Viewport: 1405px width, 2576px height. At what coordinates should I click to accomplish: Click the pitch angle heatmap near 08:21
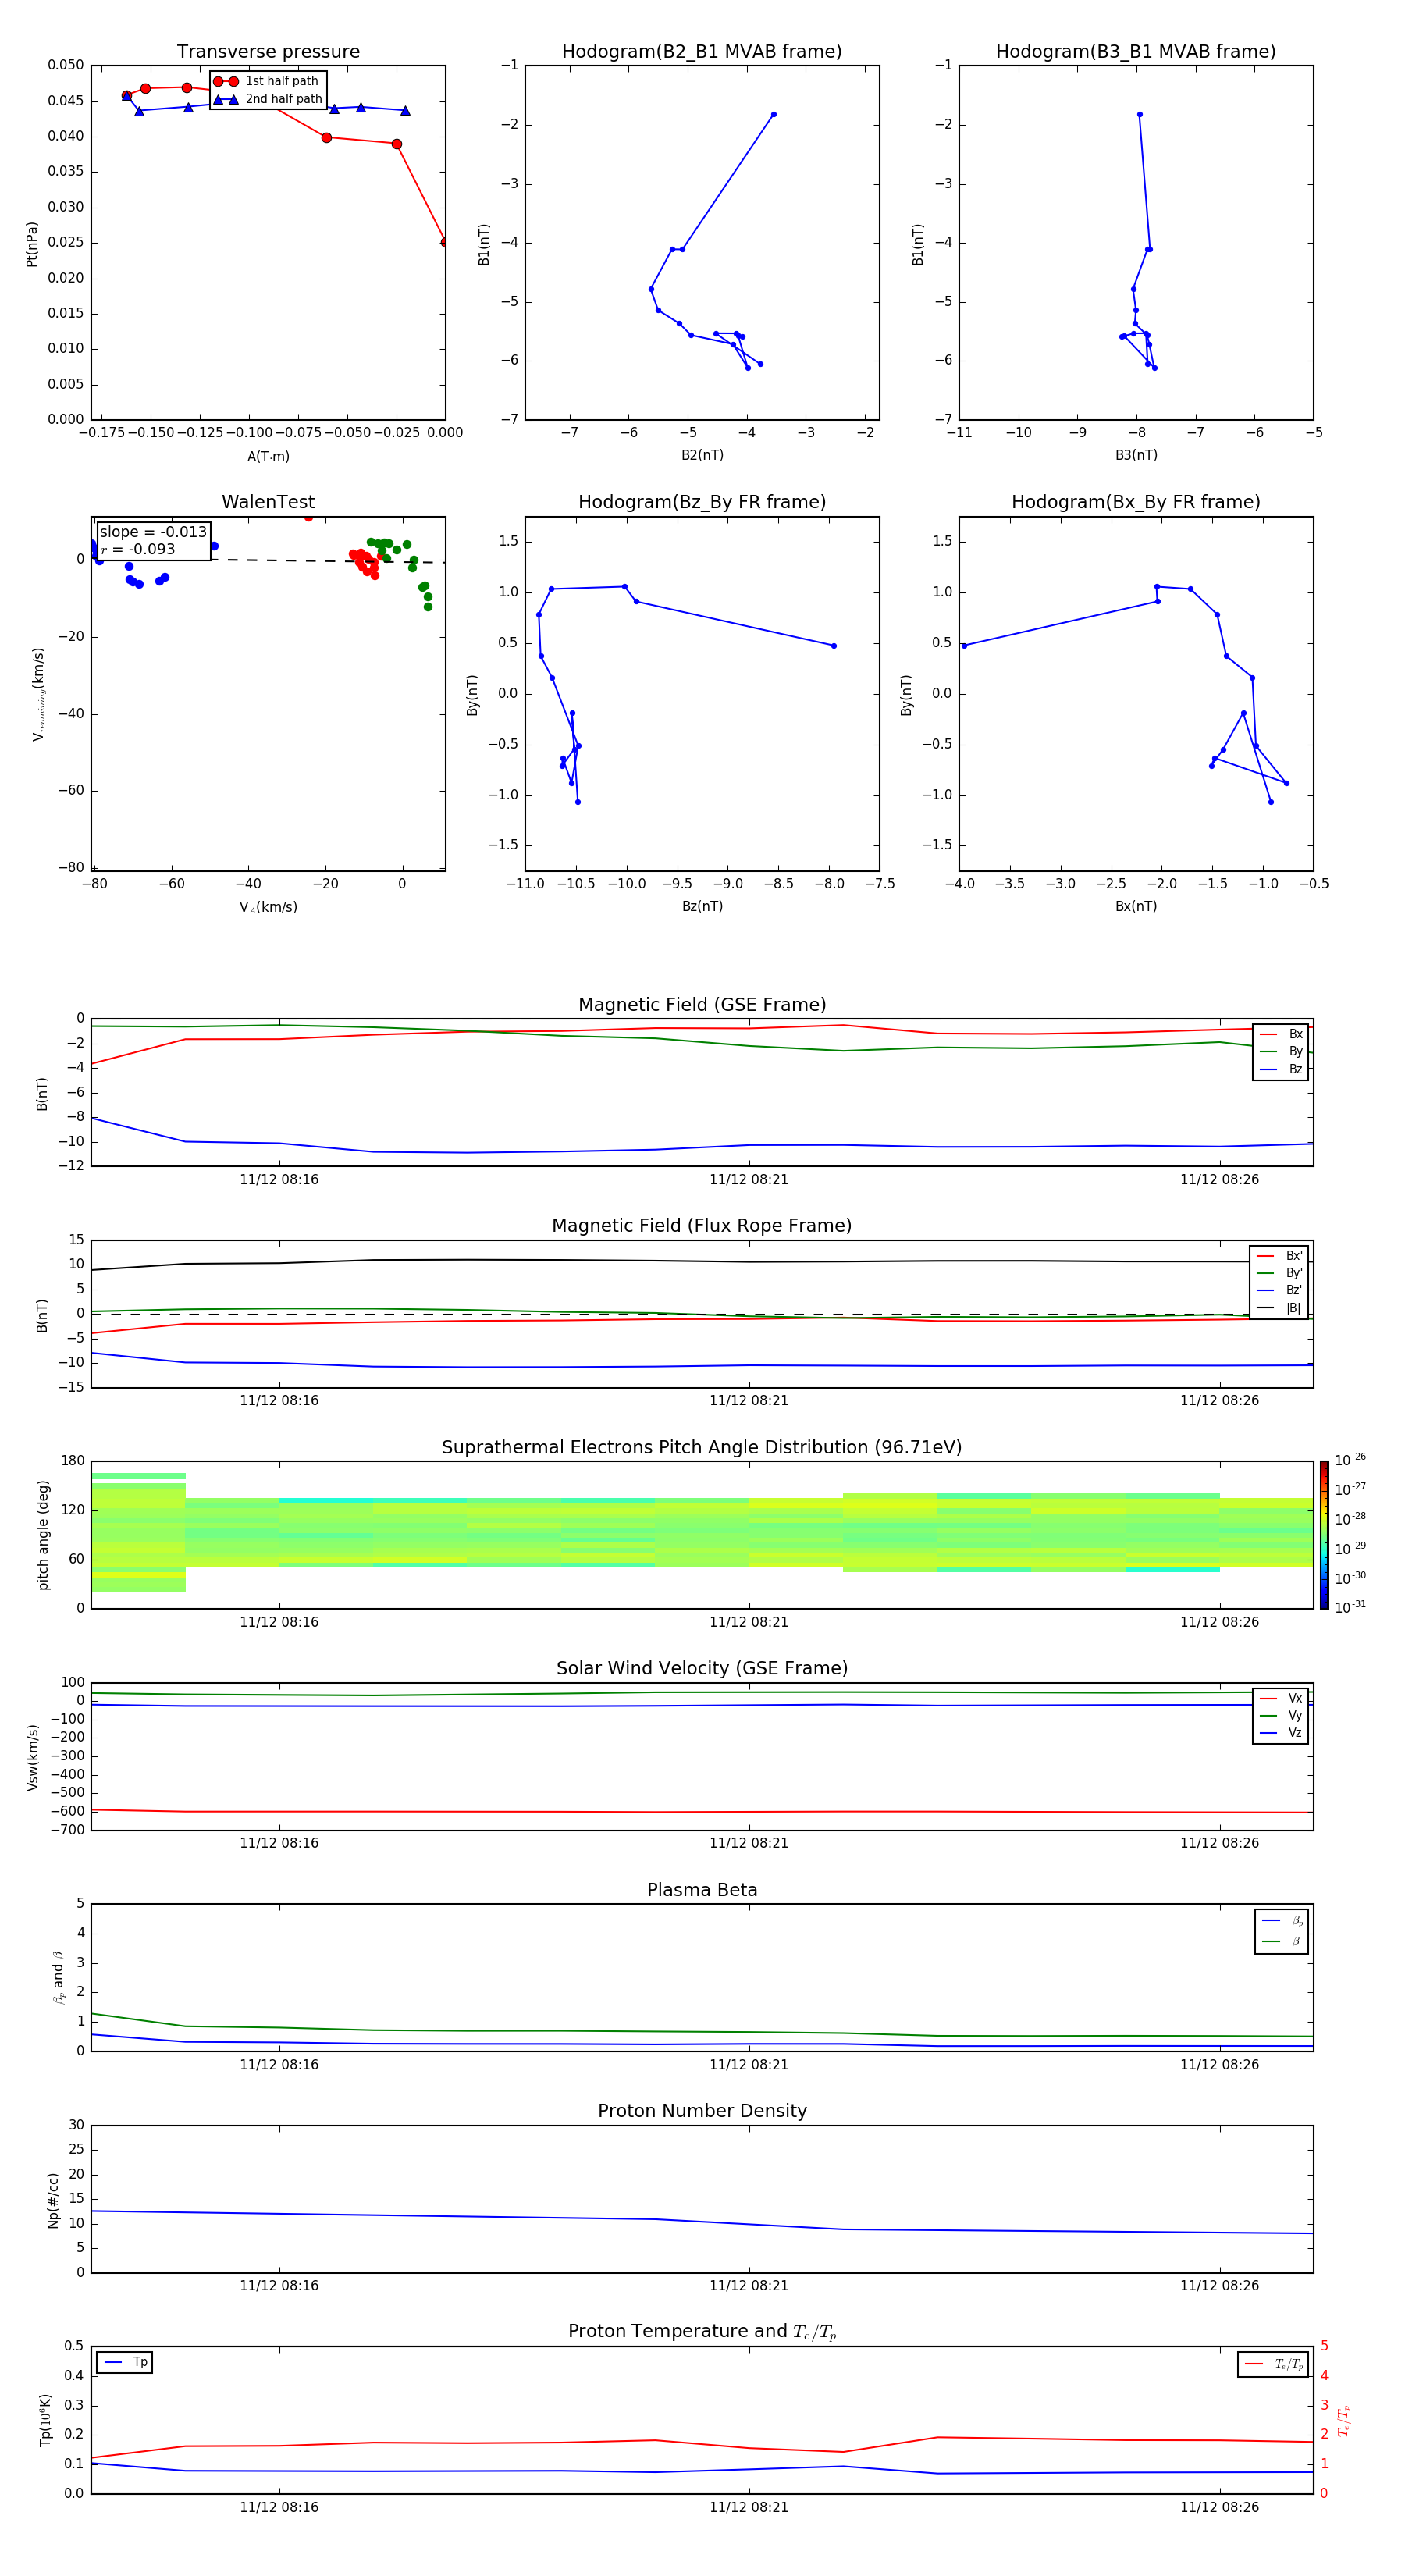[x=749, y=1532]
